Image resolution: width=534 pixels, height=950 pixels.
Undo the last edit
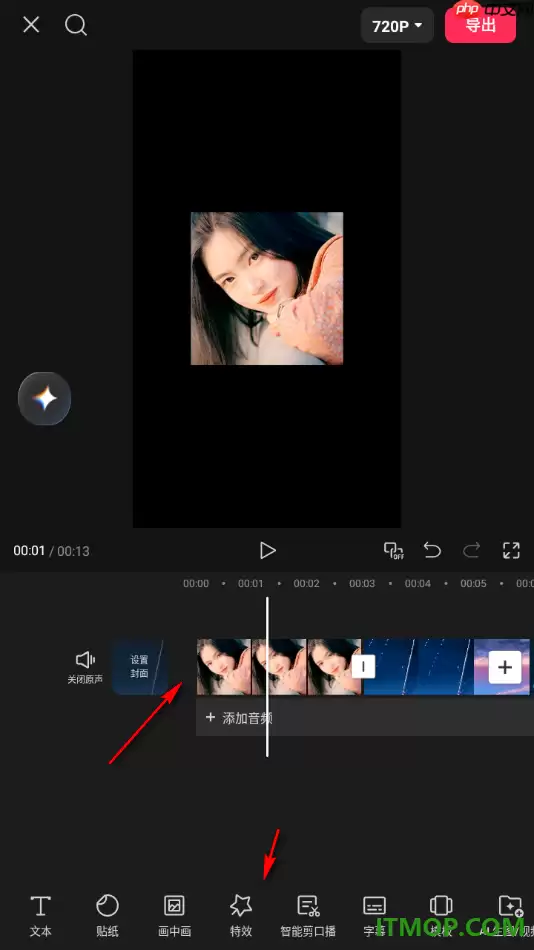point(432,550)
